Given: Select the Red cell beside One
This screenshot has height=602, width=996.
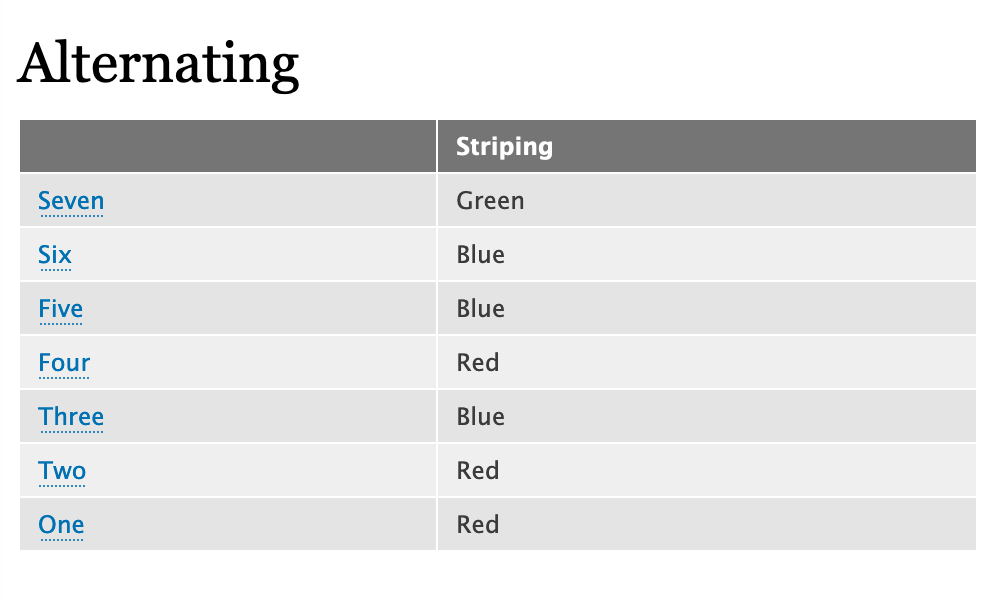Looking at the screenshot, I should tap(477, 524).
